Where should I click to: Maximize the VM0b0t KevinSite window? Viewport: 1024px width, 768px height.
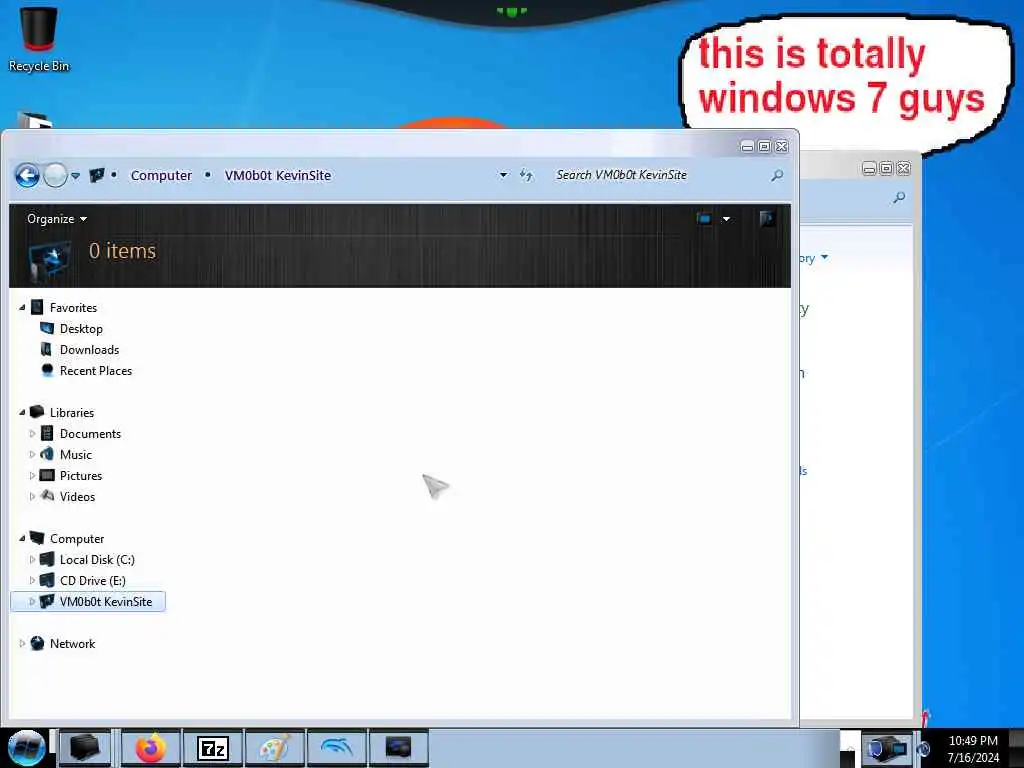[x=765, y=147]
